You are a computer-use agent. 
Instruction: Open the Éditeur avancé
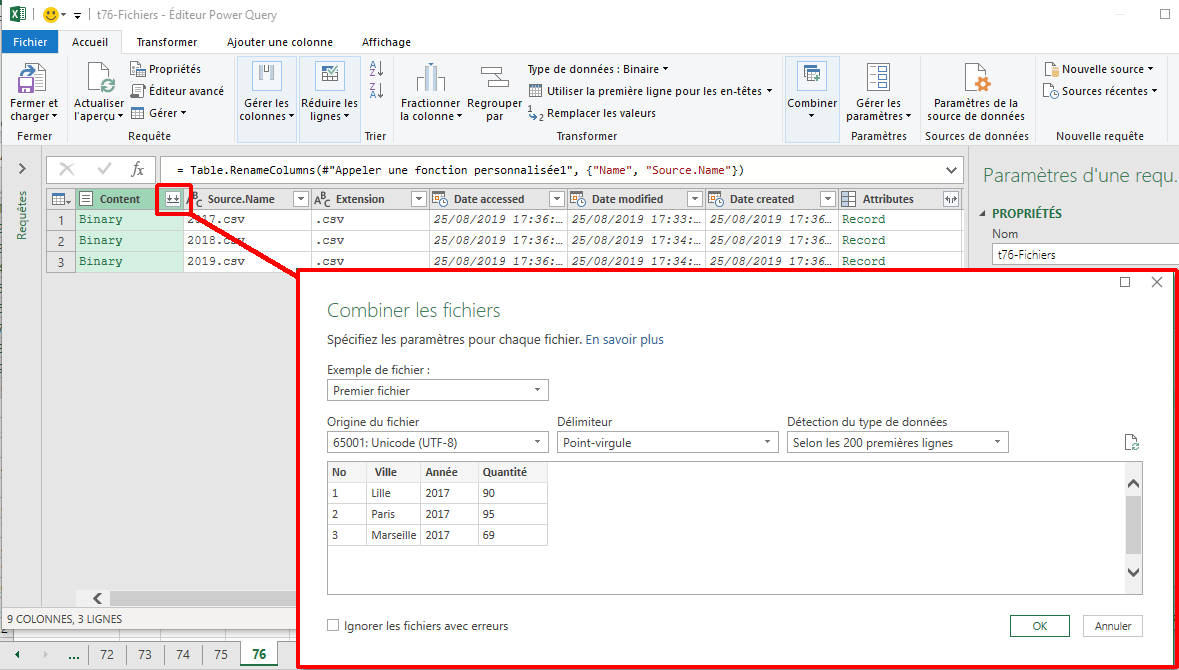point(177,91)
